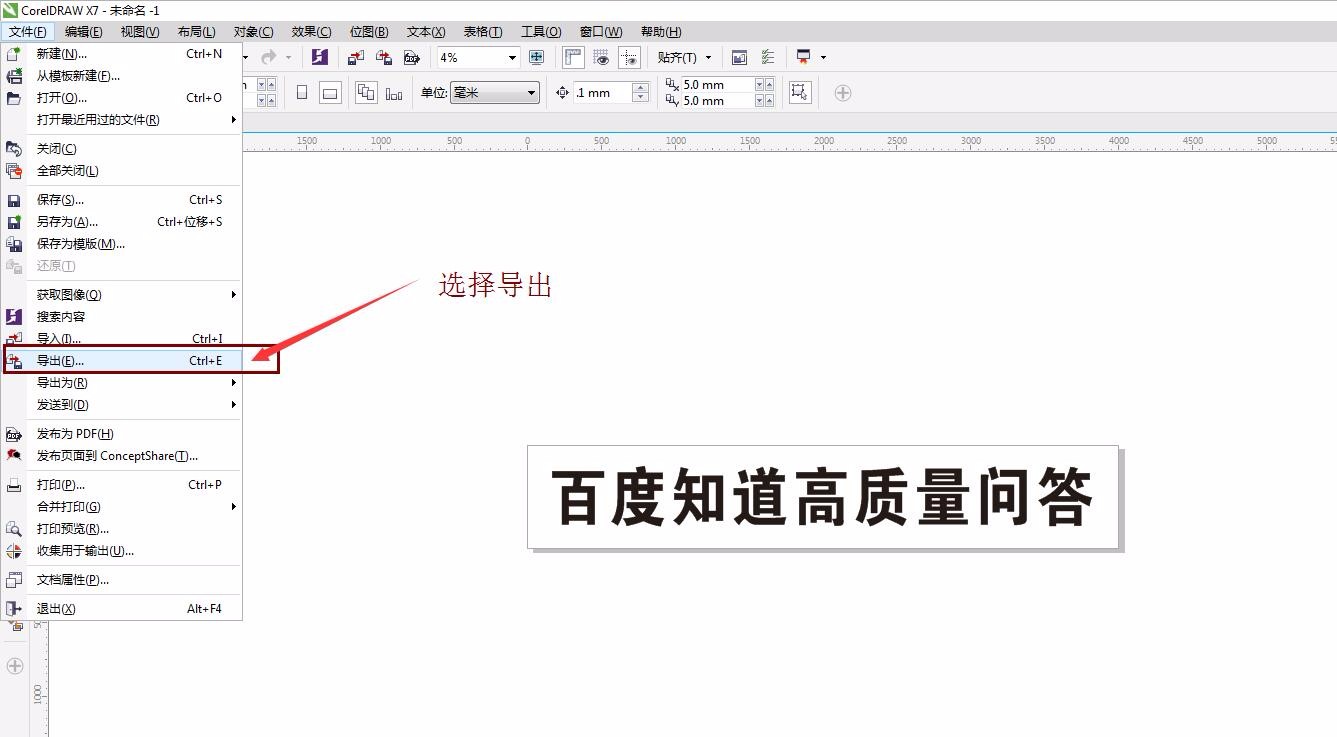Click the treat-as-filled selection icon in property bar
The width and height of the screenshot is (1337, 737).
click(799, 92)
